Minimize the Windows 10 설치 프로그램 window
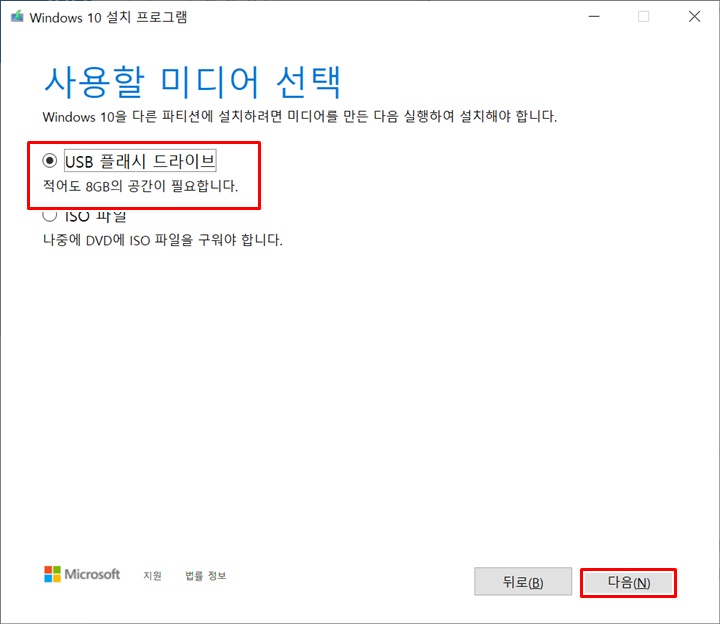720x624 pixels. [594, 17]
